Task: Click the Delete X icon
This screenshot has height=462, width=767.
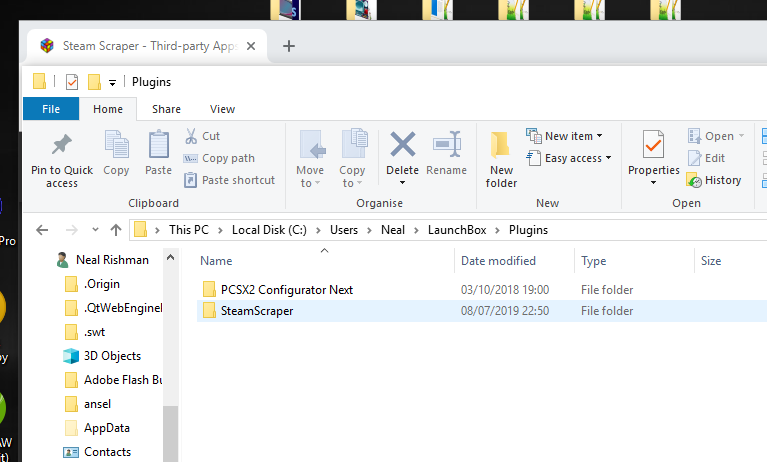Action: (403, 144)
